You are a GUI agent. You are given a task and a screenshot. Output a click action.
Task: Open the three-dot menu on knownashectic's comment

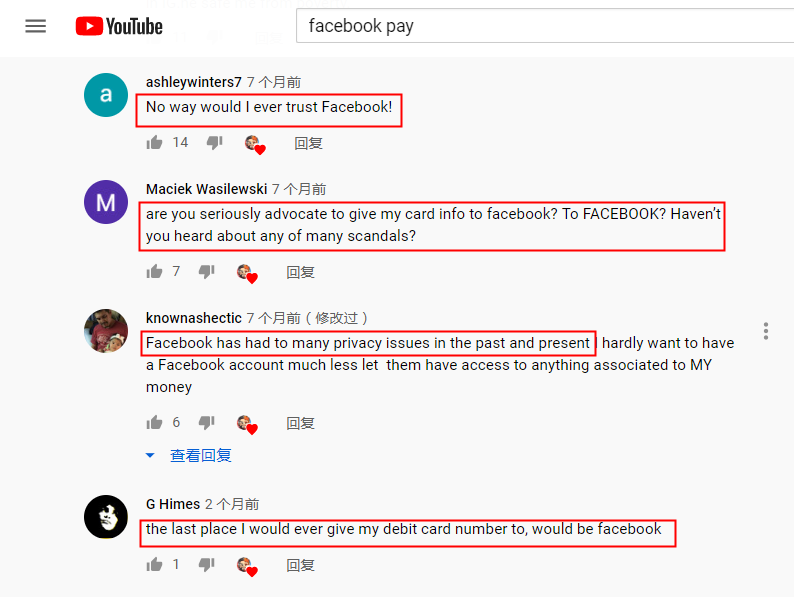[766, 331]
